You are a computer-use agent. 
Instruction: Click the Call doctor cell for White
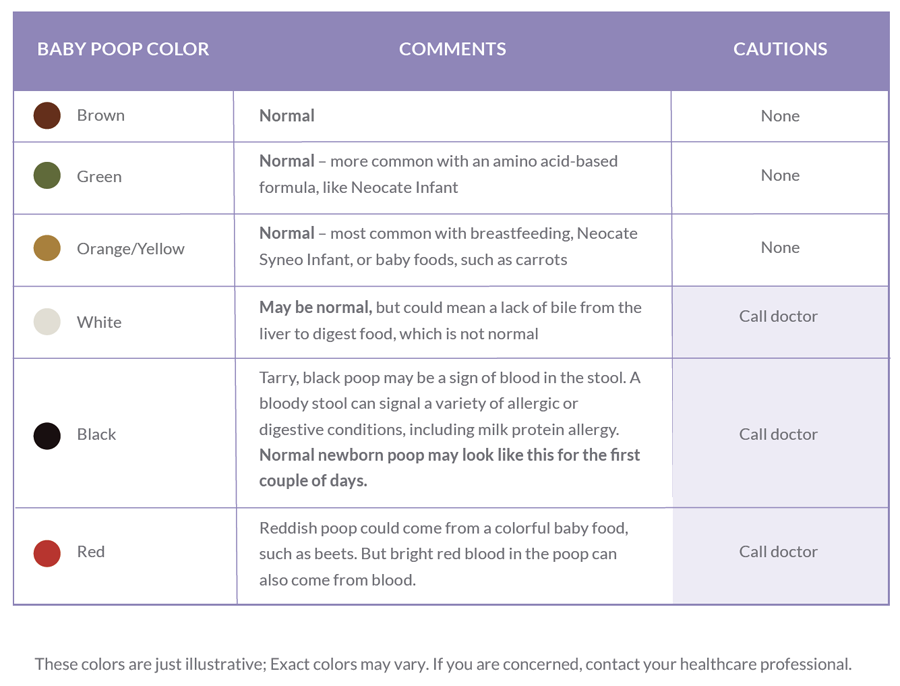click(781, 322)
